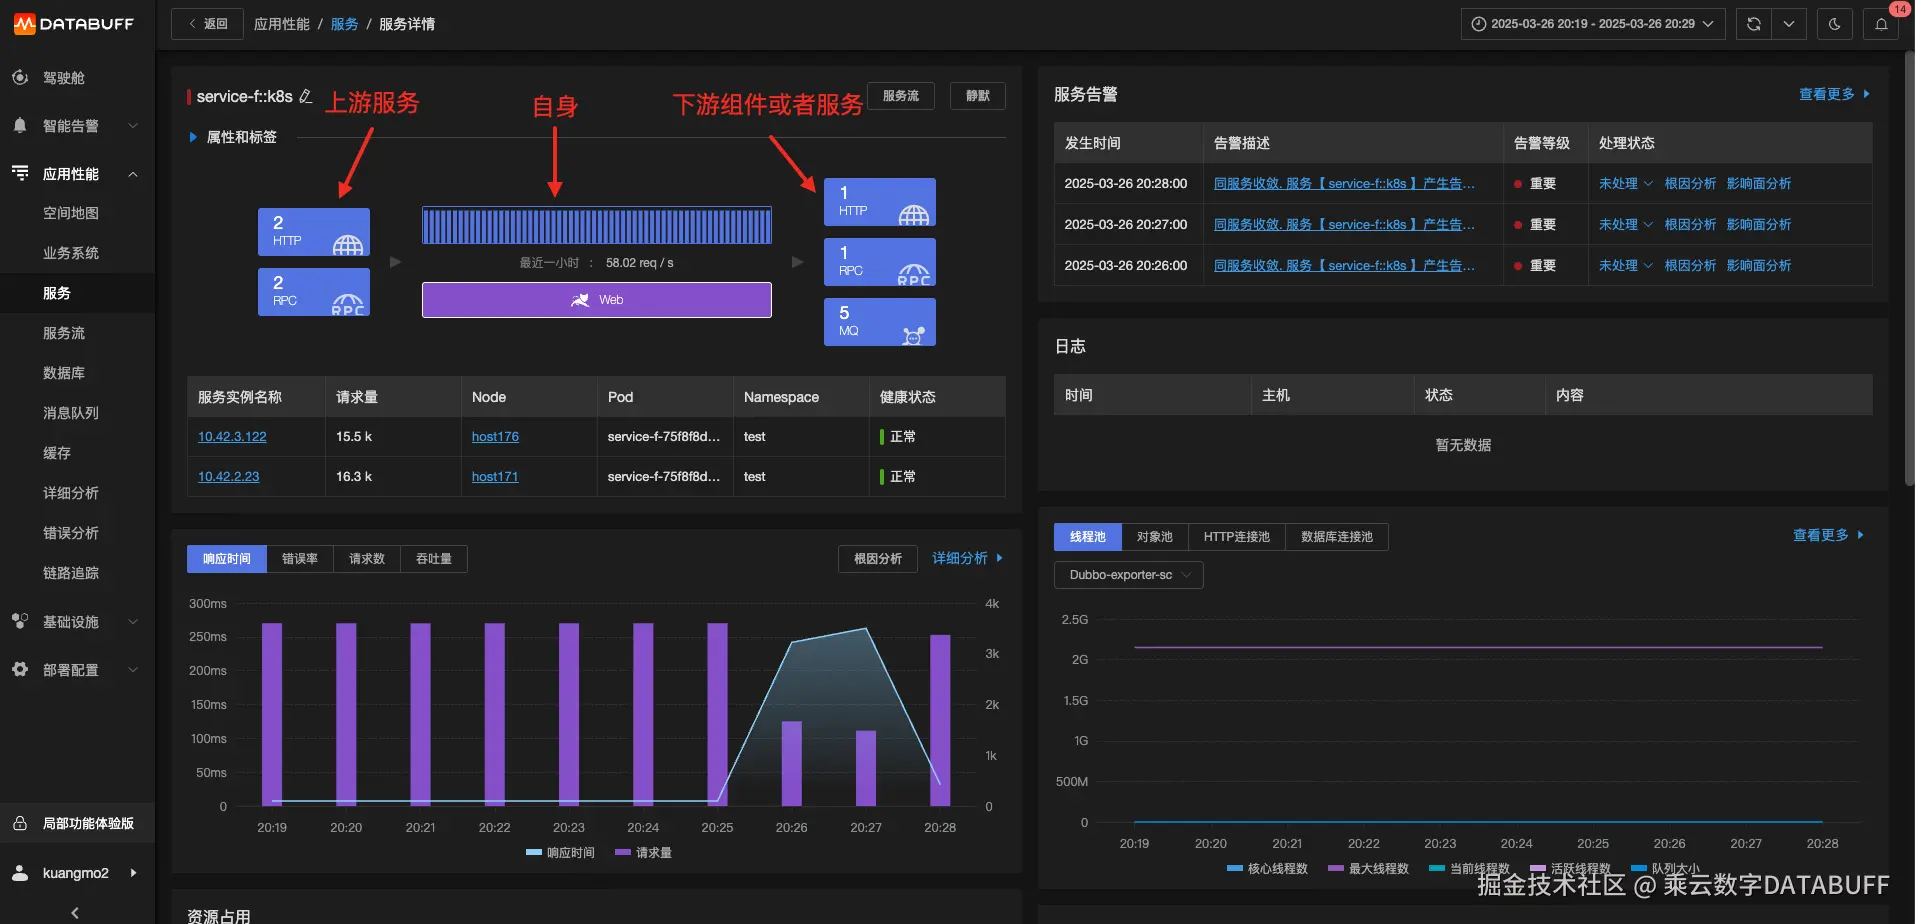Viewport: 1915px width, 924px height.
Task: Open the alert description for 20:26:00
Action: [1344, 265]
